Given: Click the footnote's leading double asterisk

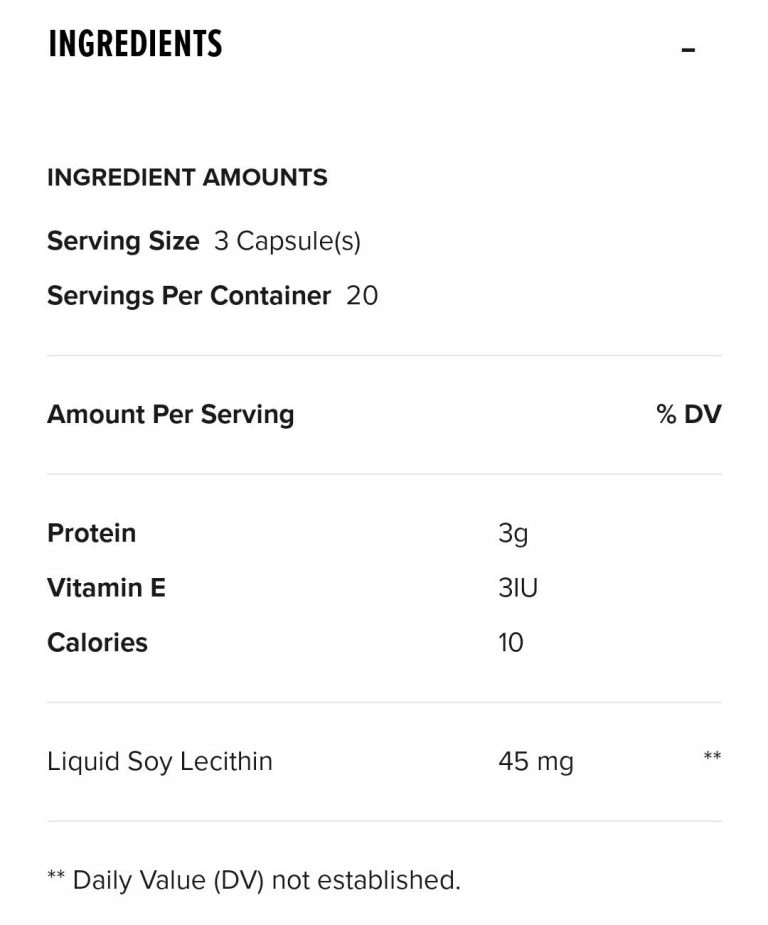Looking at the screenshot, I should point(56,878).
